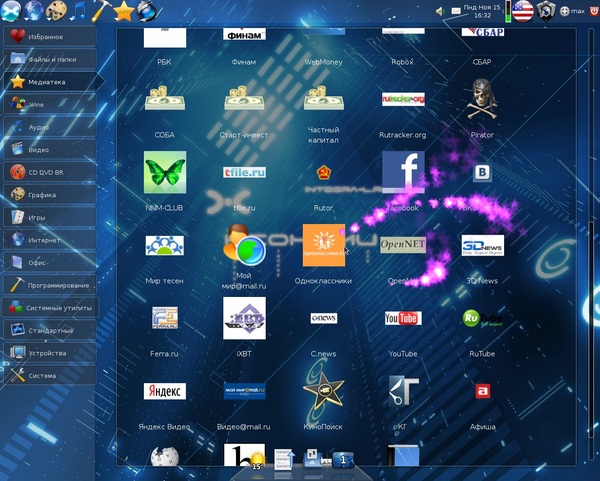Open the max user menu
The width and height of the screenshot is (600, 481).
pyautogui.click(x=573, y=11)
